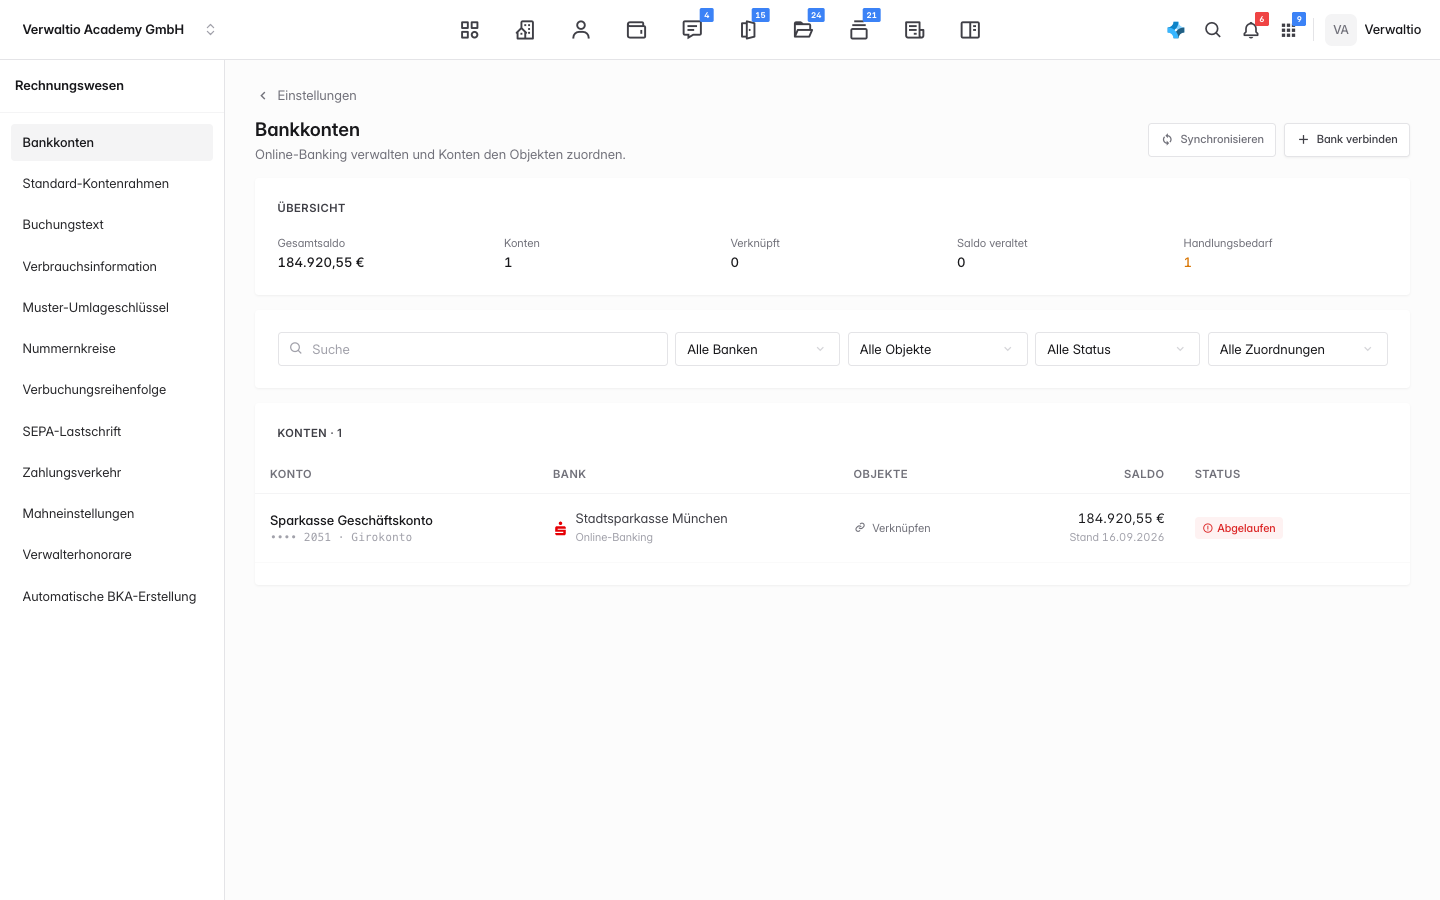Go back to Einstellungen

tap(307, 96)
